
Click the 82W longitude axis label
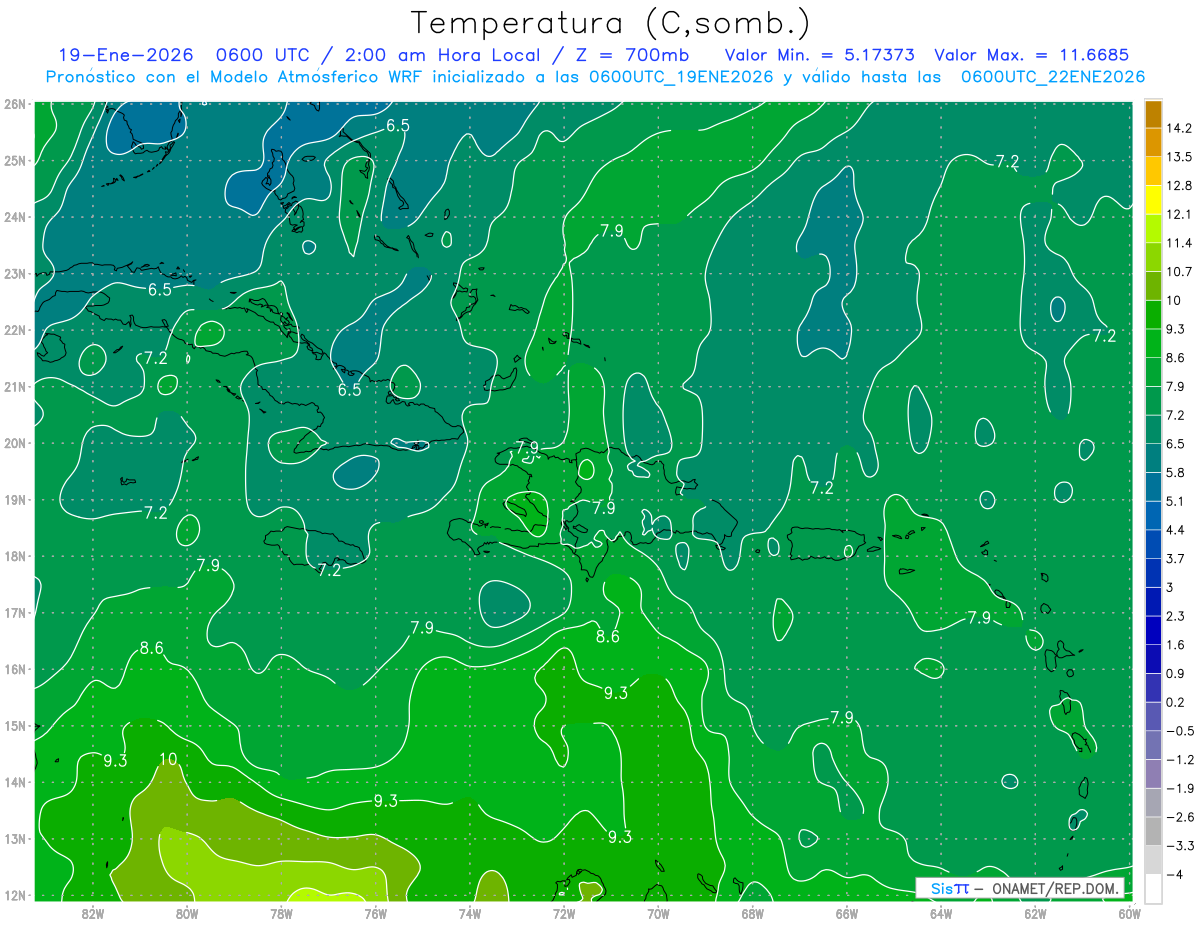pyautogui.click(x=93, y=913)
